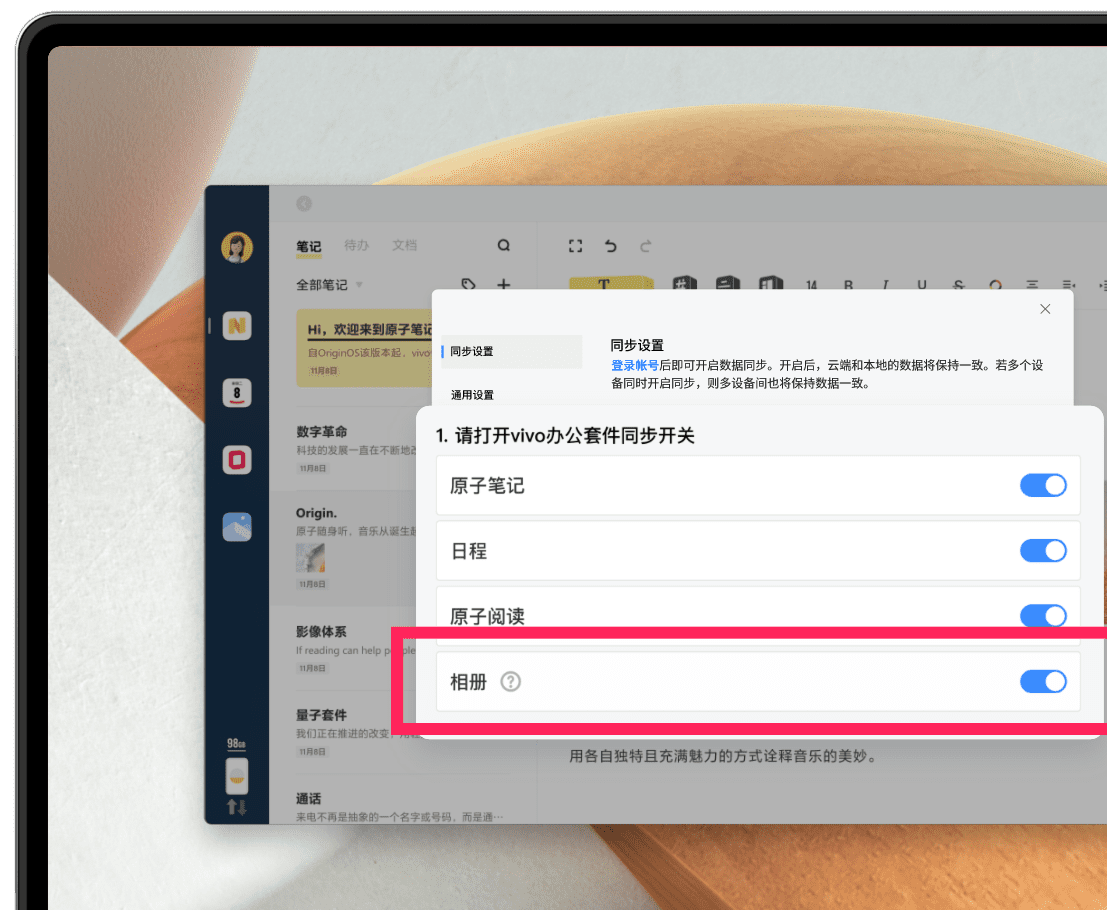The width and height of the screenshot is (1107, 910).
Task: Open the text color picker circle
Action: 995,285
